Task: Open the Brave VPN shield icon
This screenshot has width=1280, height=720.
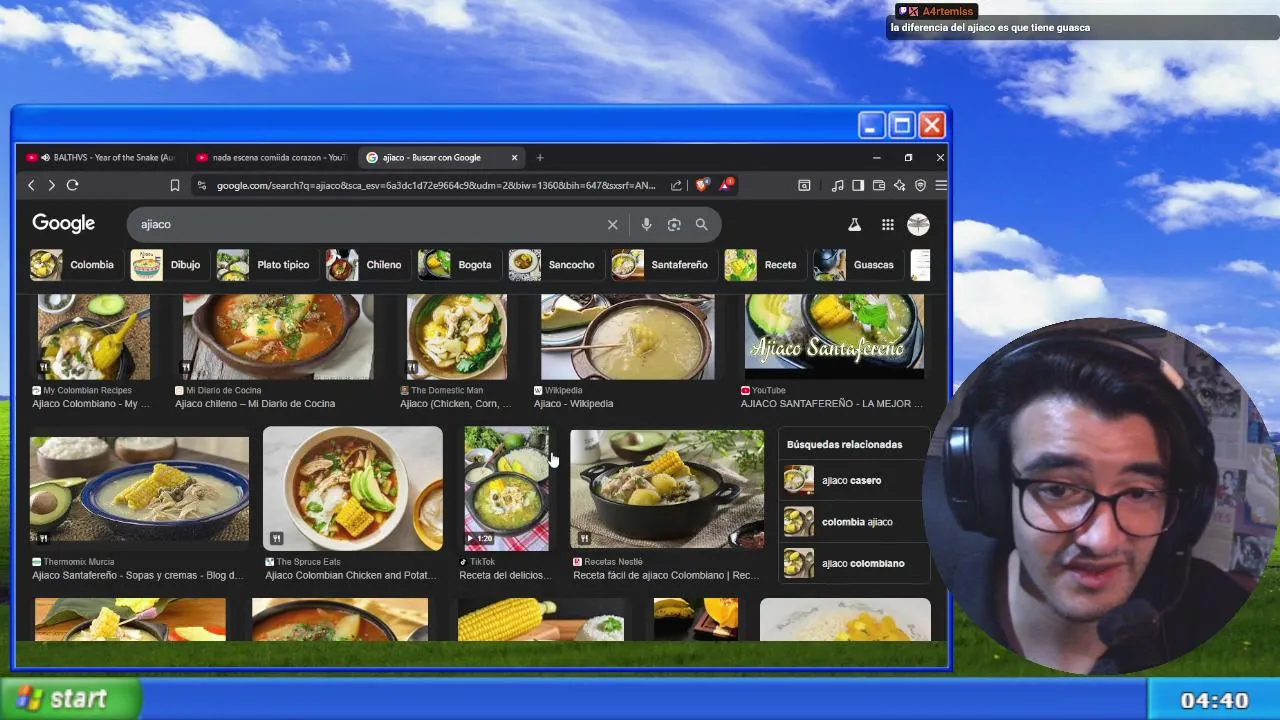Action: coord(920,185)
